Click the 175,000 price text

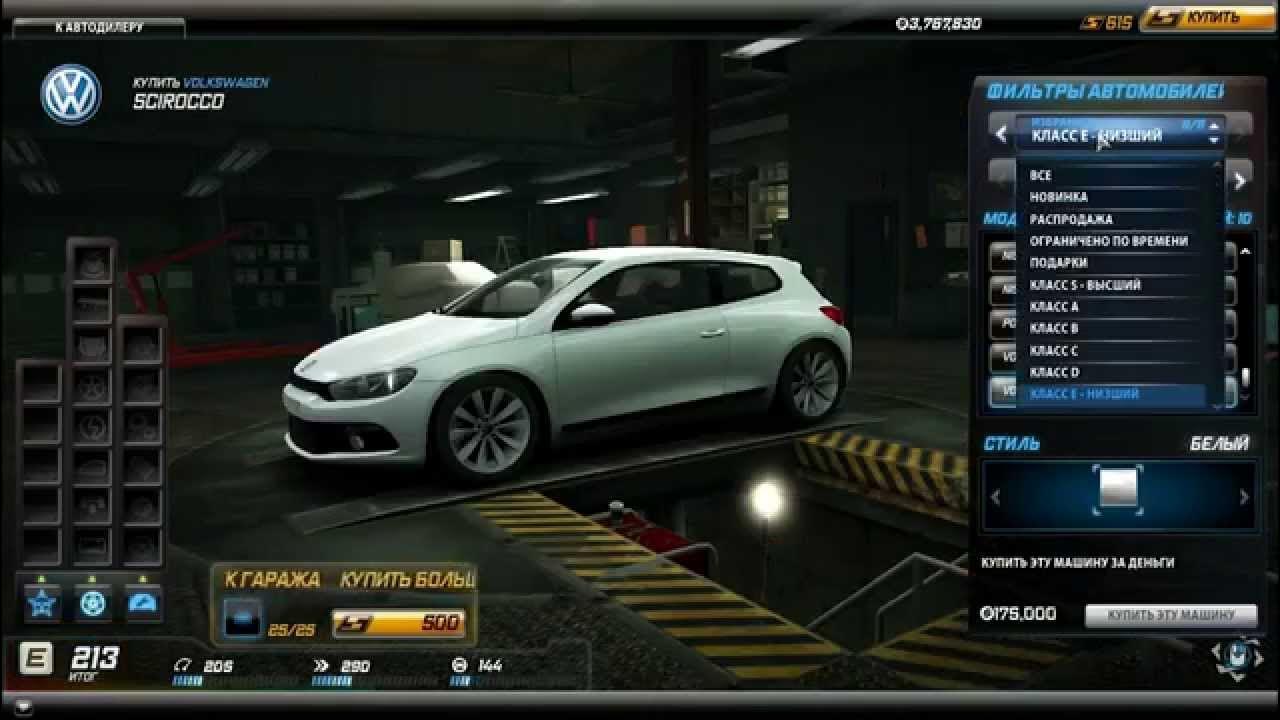click(1018, 614)
